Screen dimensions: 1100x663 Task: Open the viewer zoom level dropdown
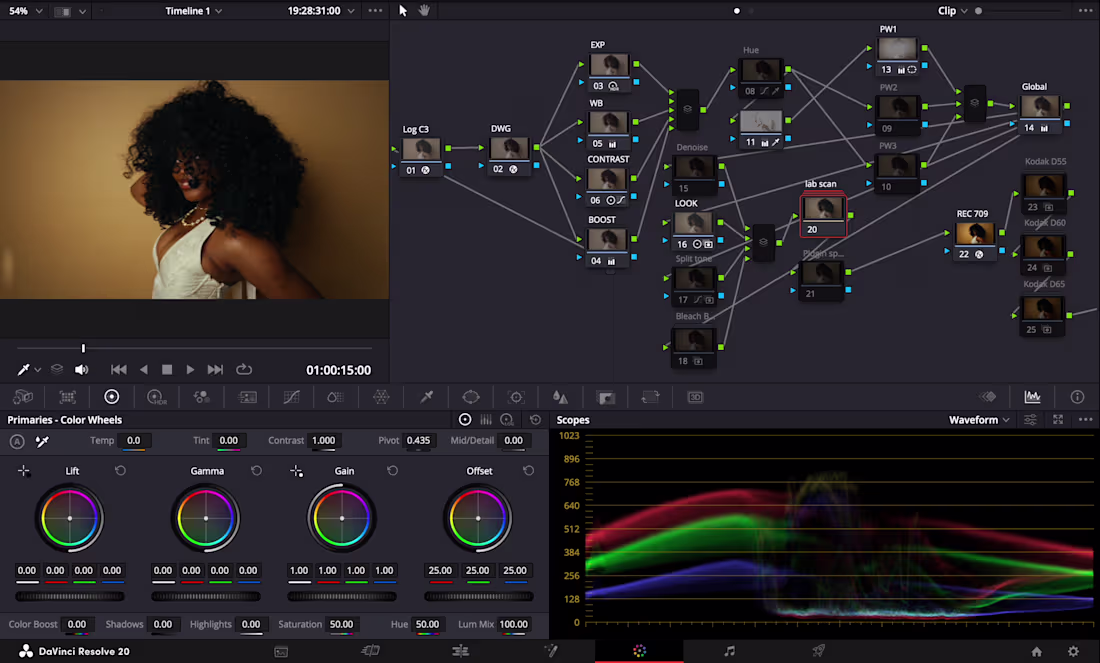[x=25, y=12]
